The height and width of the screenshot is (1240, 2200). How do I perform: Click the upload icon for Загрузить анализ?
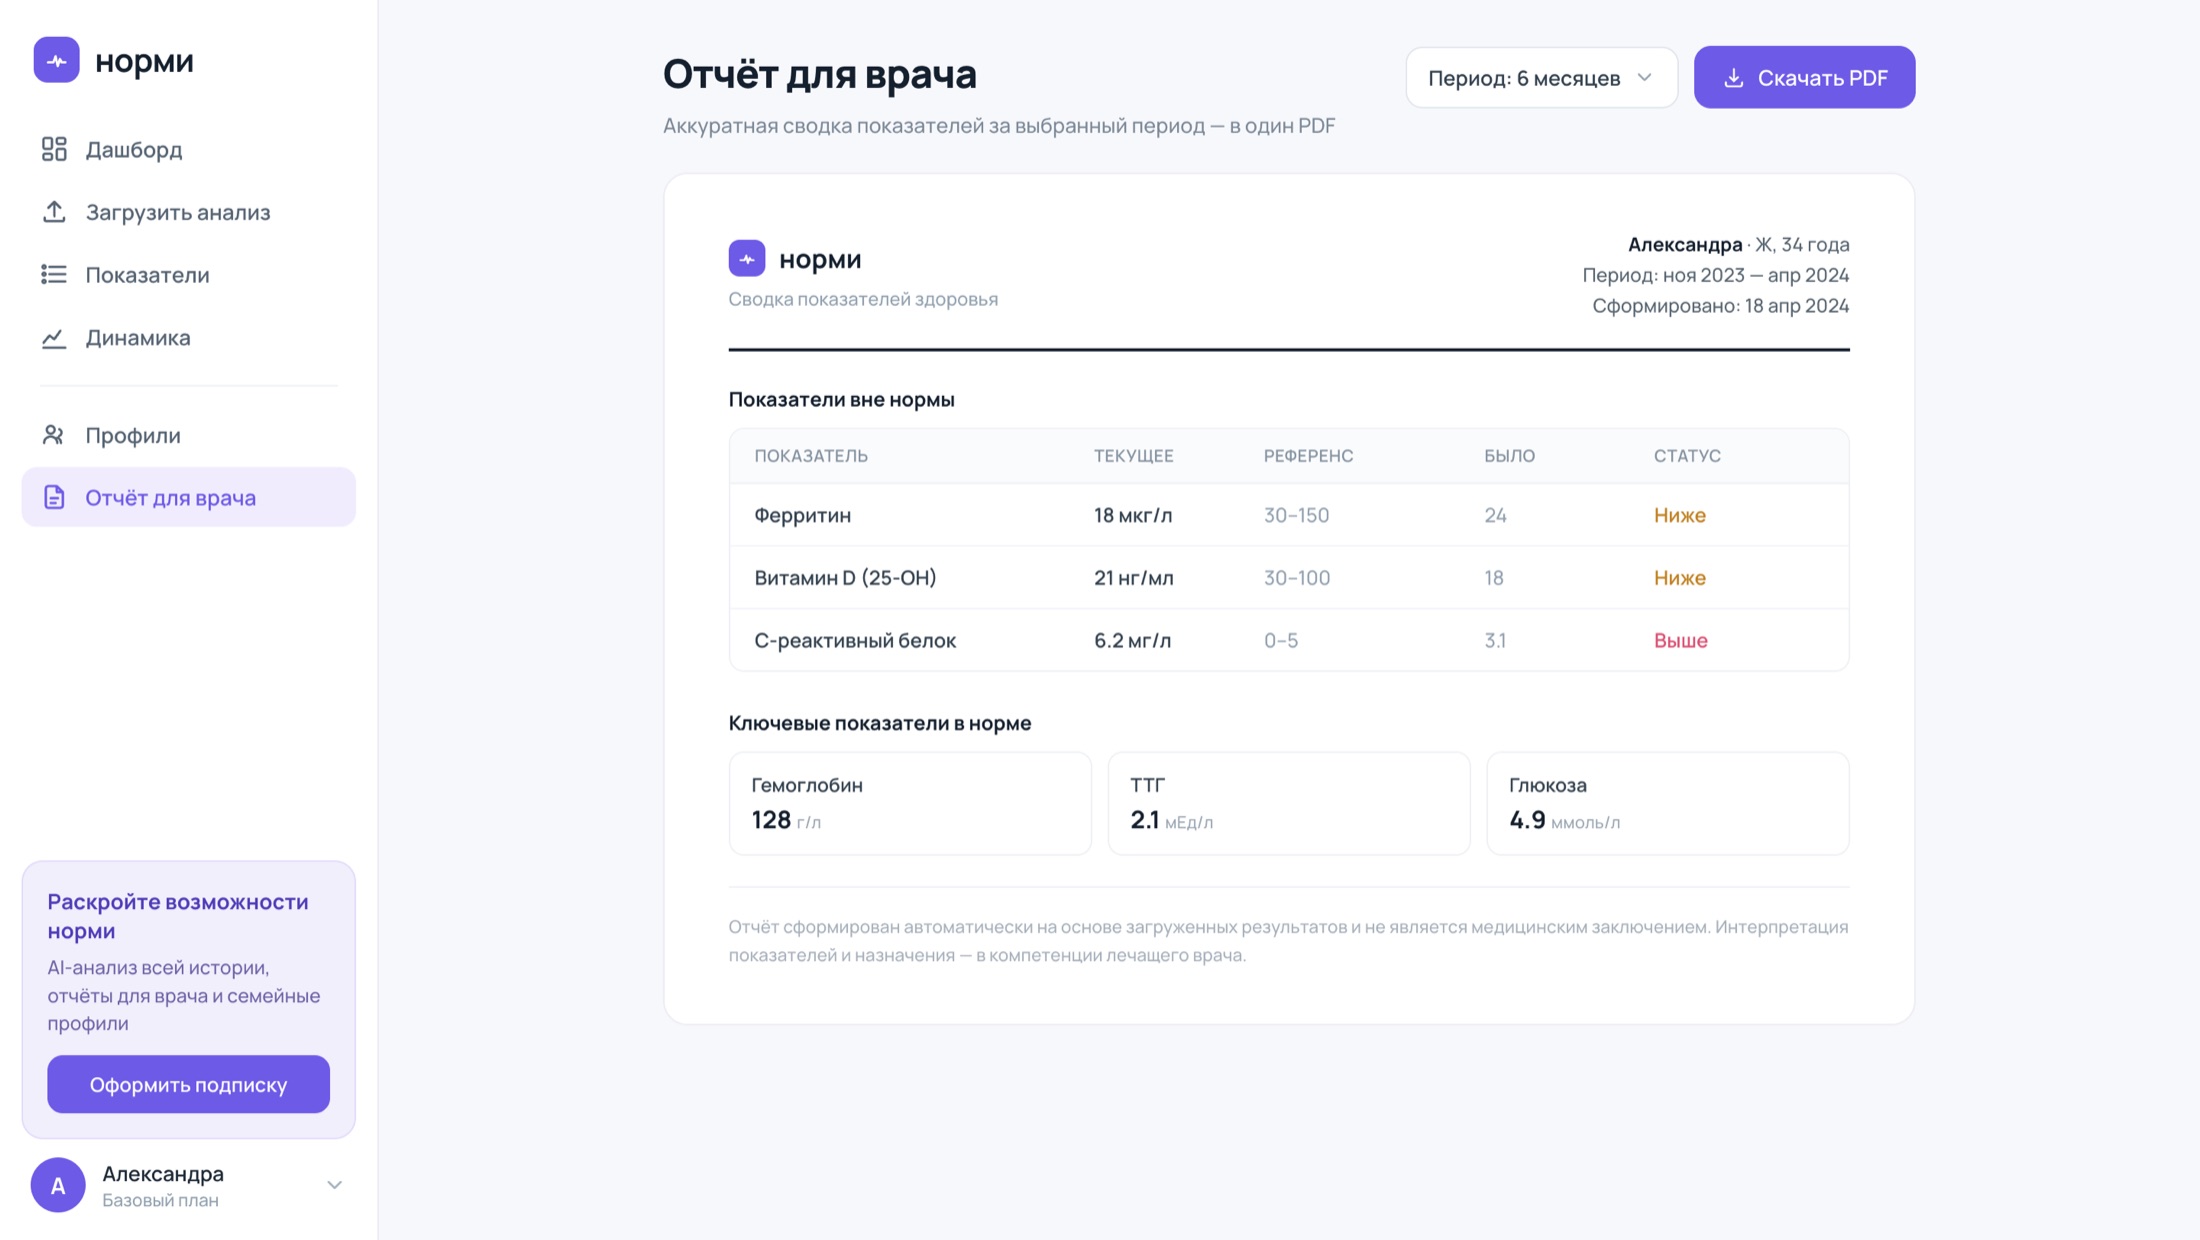(x=54, y=212)
